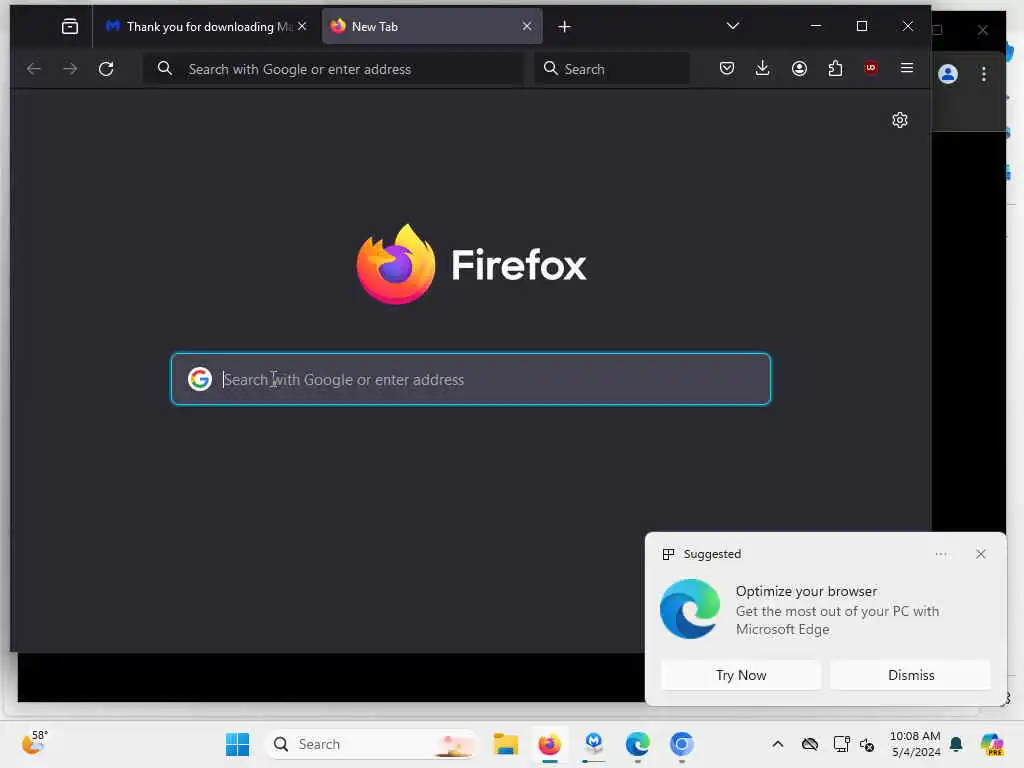The image size is (1024, 768).
Task: Click the Firefox taskbar icon
Action: coord(549,744)
